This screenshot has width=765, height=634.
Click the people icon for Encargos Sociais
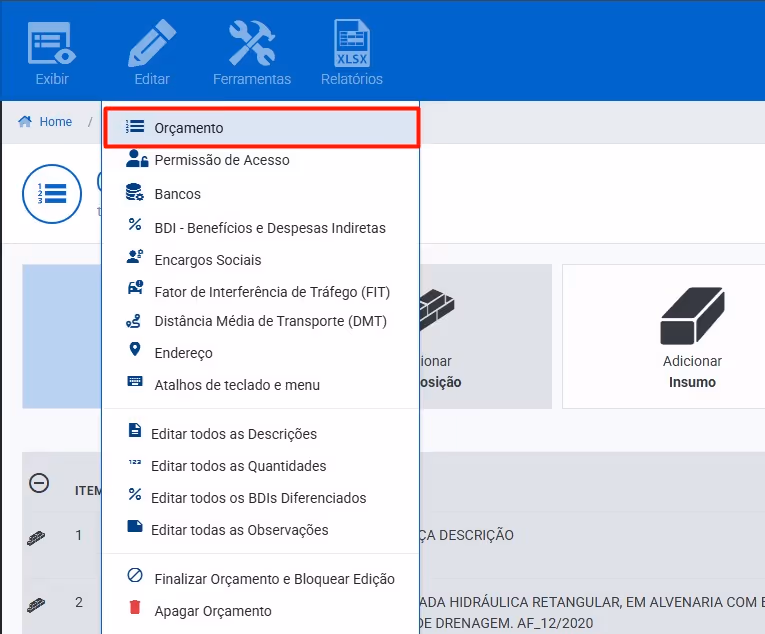(135, 257)
